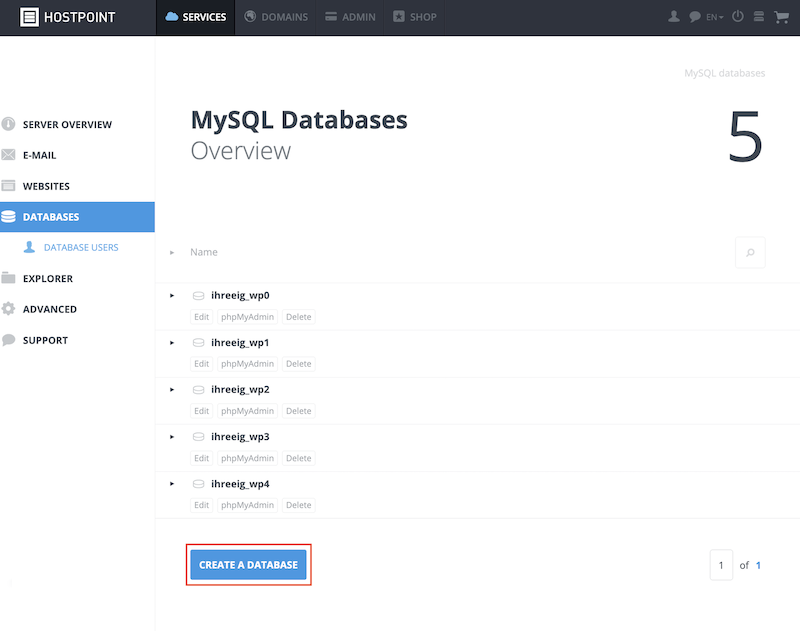Delete the ihreeig_wp4 database
The height and width of the screenshot is (631, 800).
[298, 505]
